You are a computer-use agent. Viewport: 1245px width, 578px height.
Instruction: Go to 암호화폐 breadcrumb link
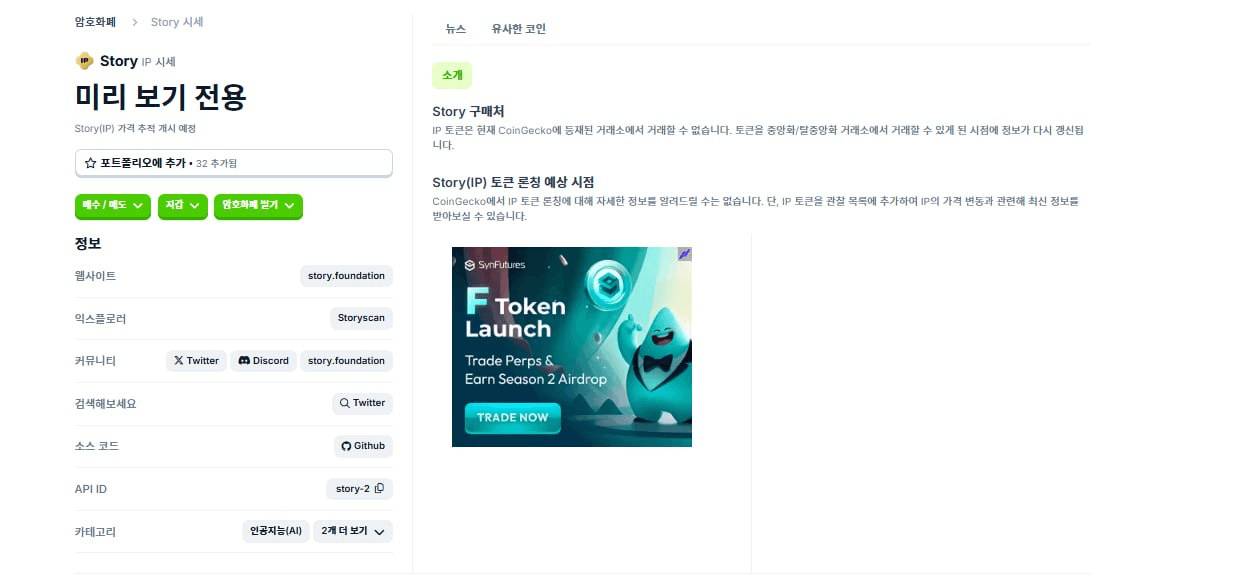click(x=95, y=22)
